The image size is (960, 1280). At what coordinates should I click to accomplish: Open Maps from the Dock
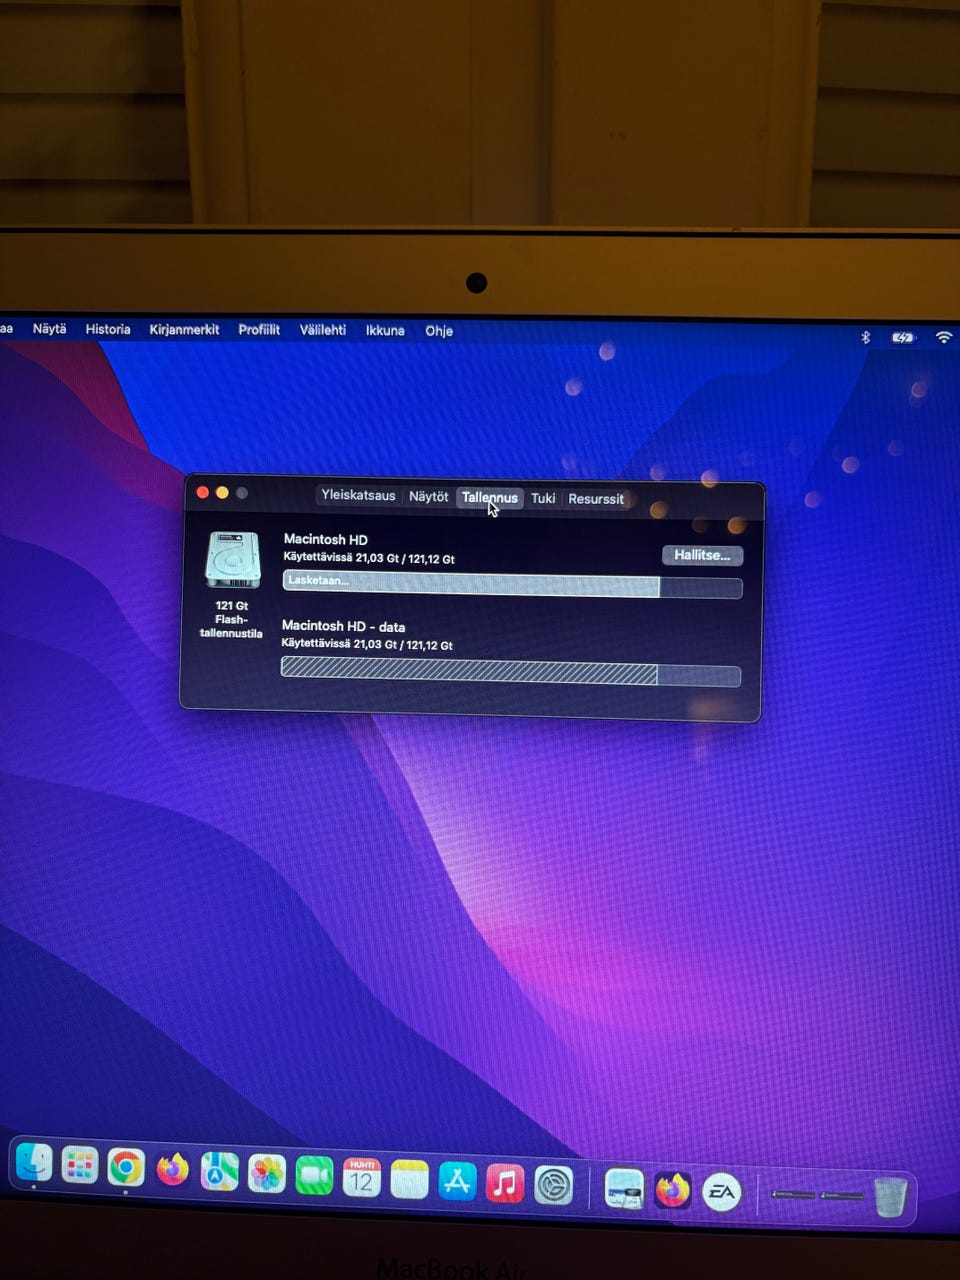tap(220, 1172)
